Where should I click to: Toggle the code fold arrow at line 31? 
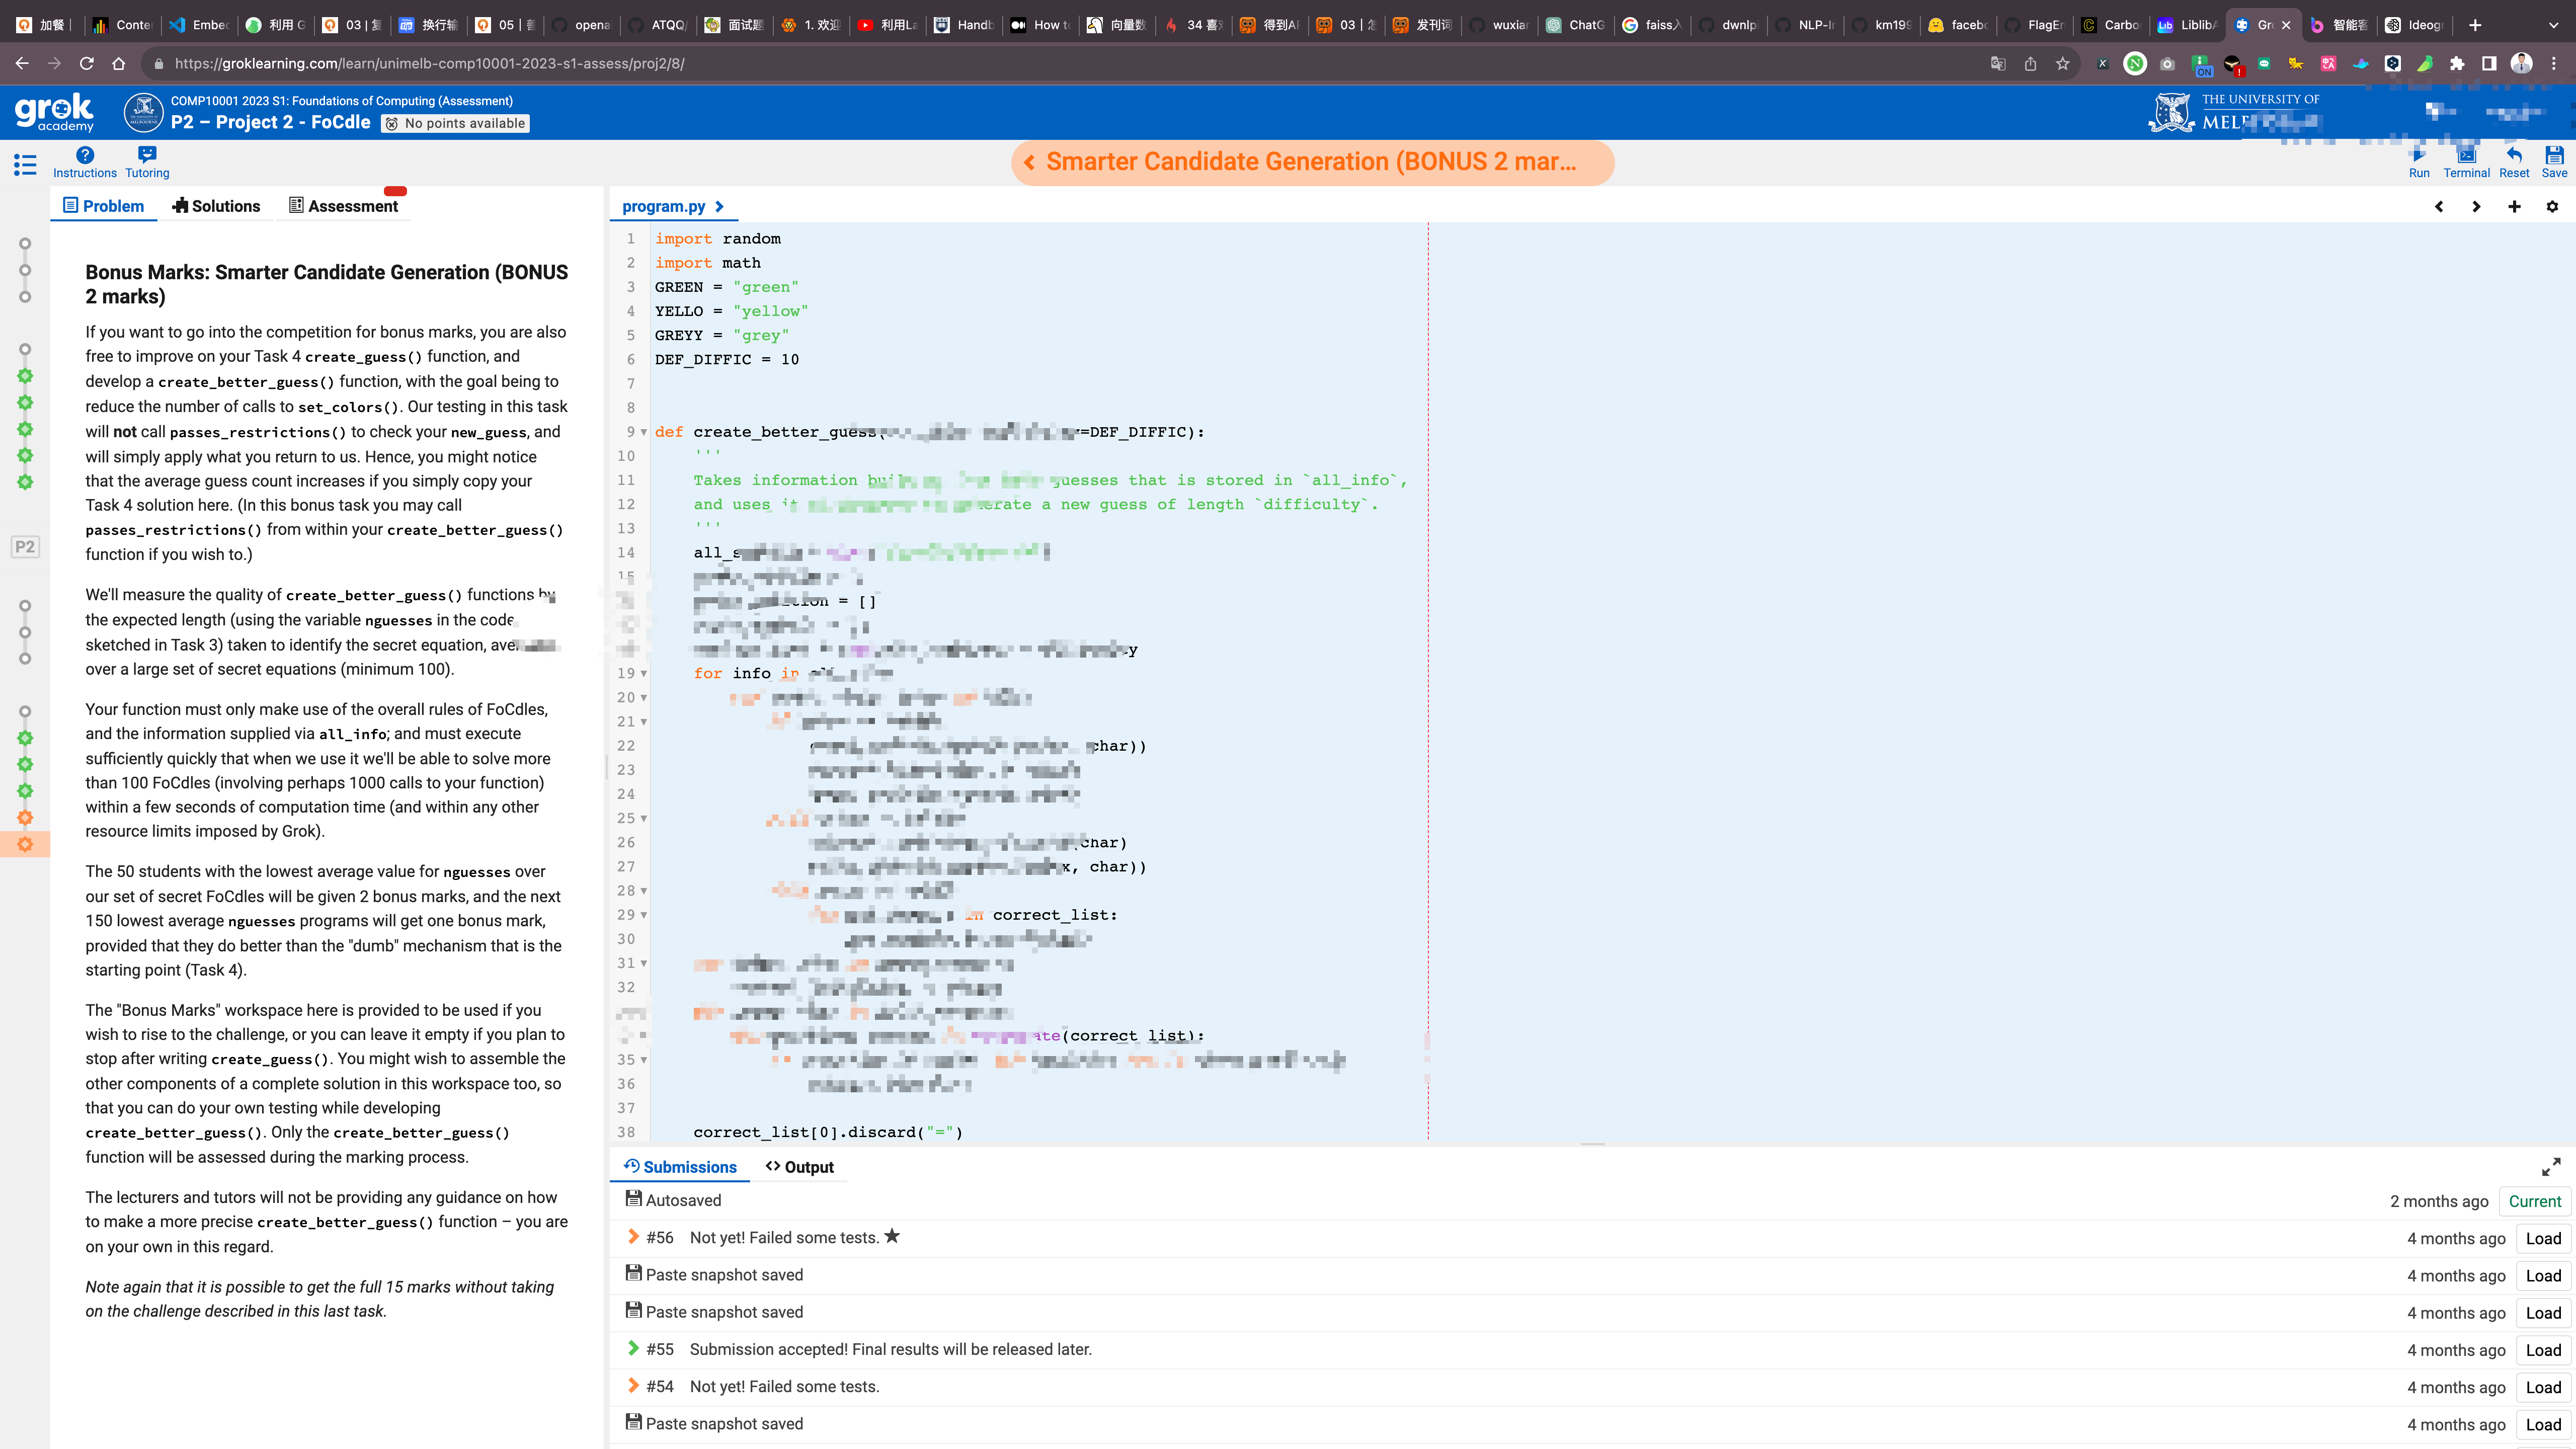(643, 963)
